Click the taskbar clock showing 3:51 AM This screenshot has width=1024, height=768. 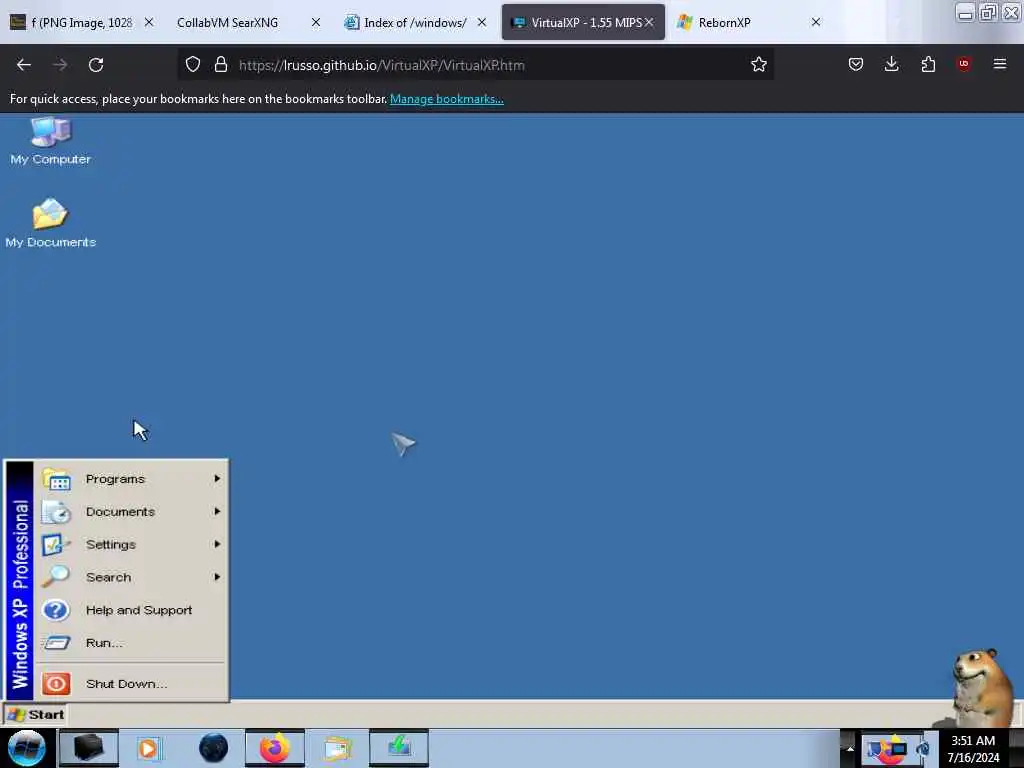pos(973,748)
